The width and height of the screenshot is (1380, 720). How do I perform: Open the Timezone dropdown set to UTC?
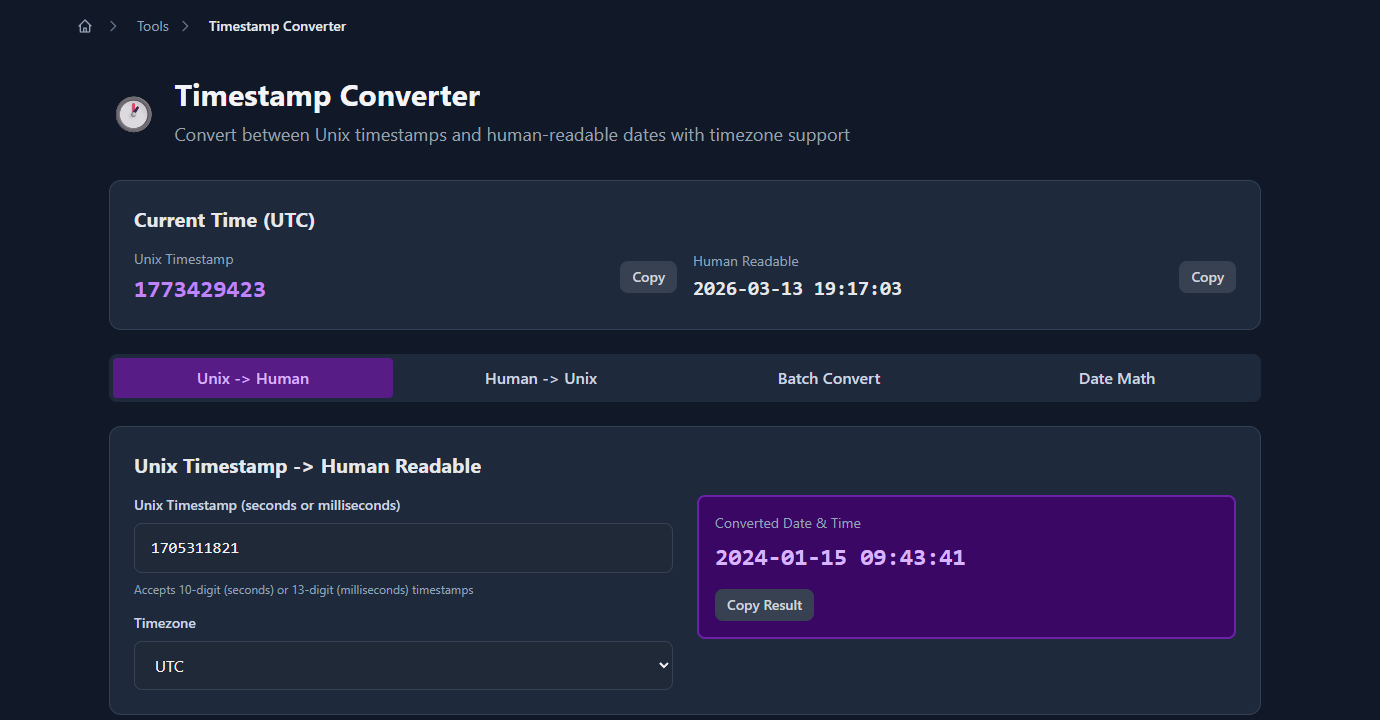click(x=403, y=666)
